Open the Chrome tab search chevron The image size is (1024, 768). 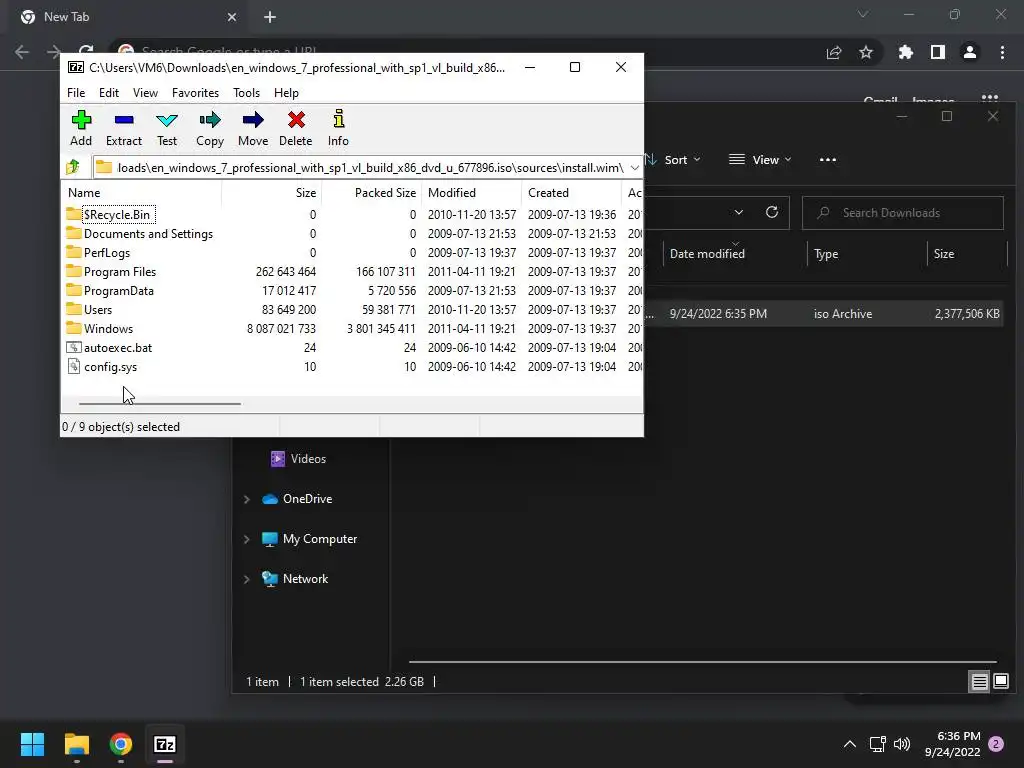point(863,14)
